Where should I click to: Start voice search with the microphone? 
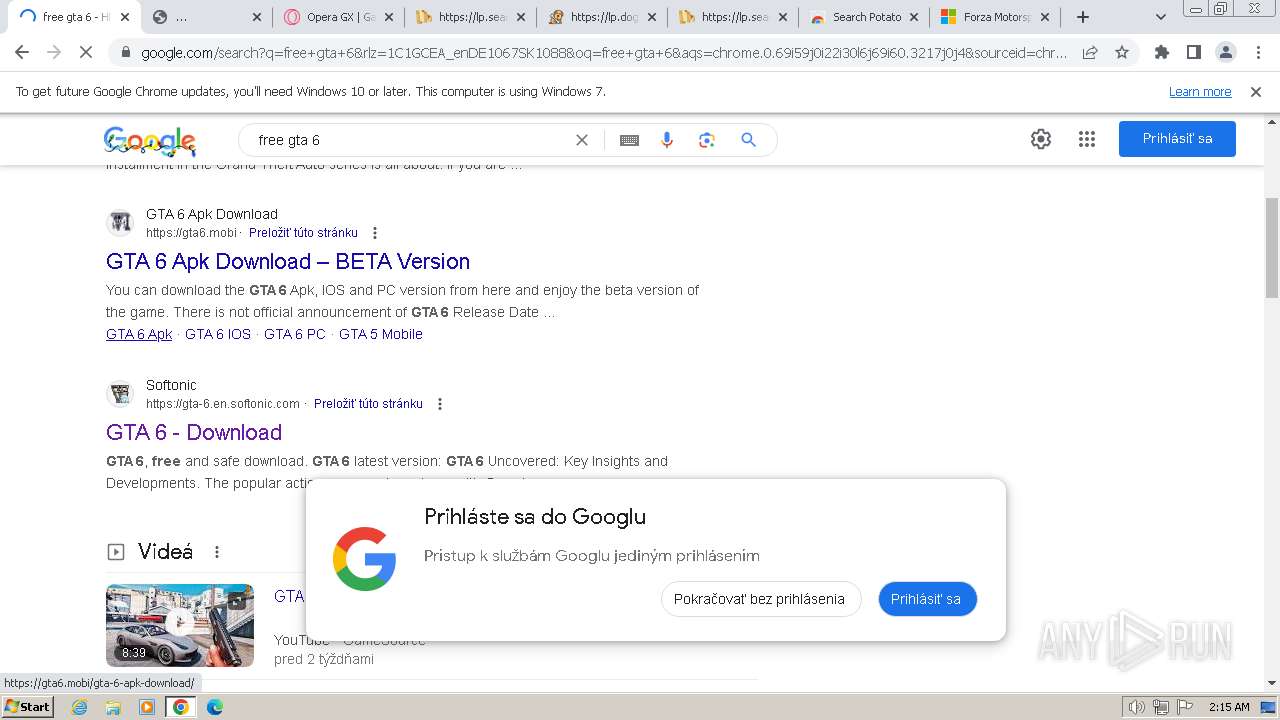(x=667, y=140)
